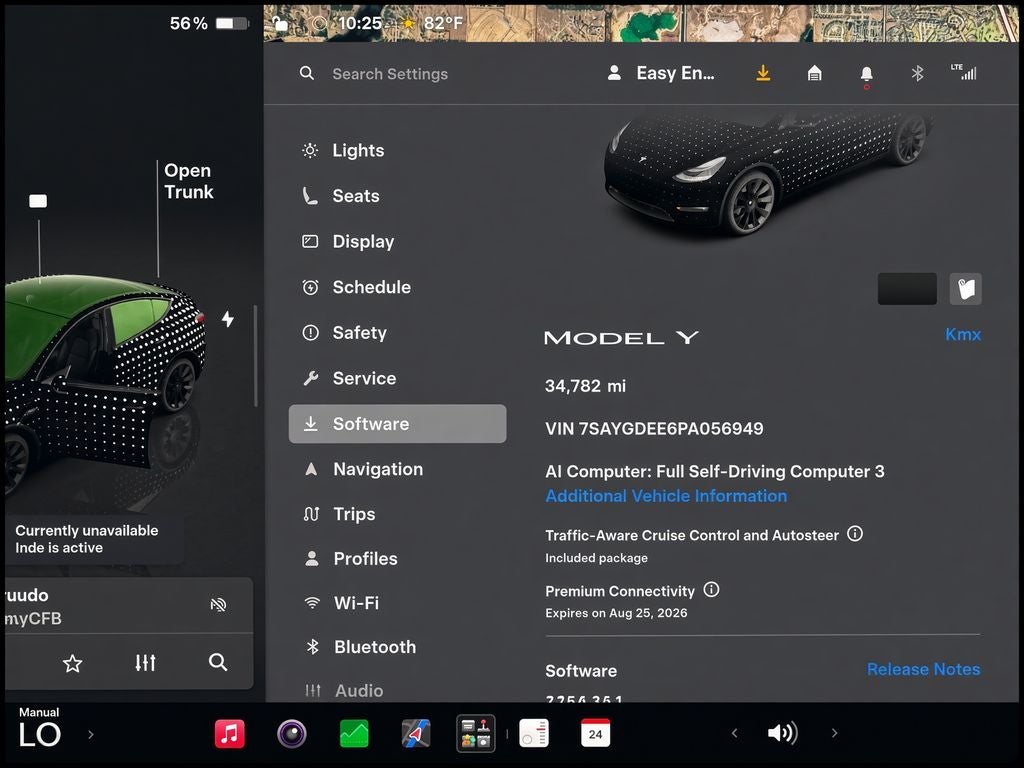The height and width of the screenshot is (768, 1024).
Task: Tap the software download arrow icon
Action: click(763, 73)
